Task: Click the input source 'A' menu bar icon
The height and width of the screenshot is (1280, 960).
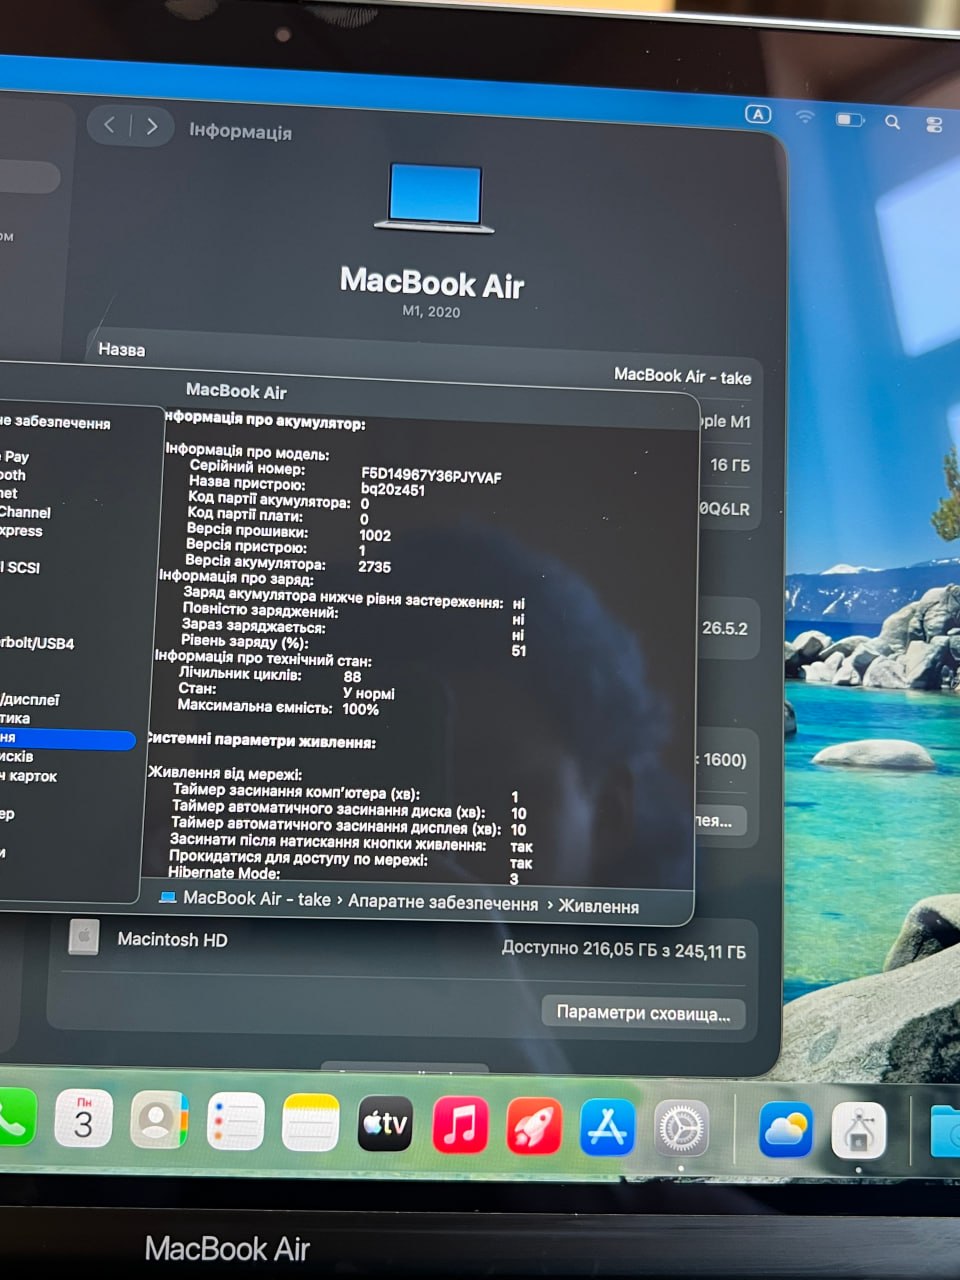Action: (x=759, y=114)
